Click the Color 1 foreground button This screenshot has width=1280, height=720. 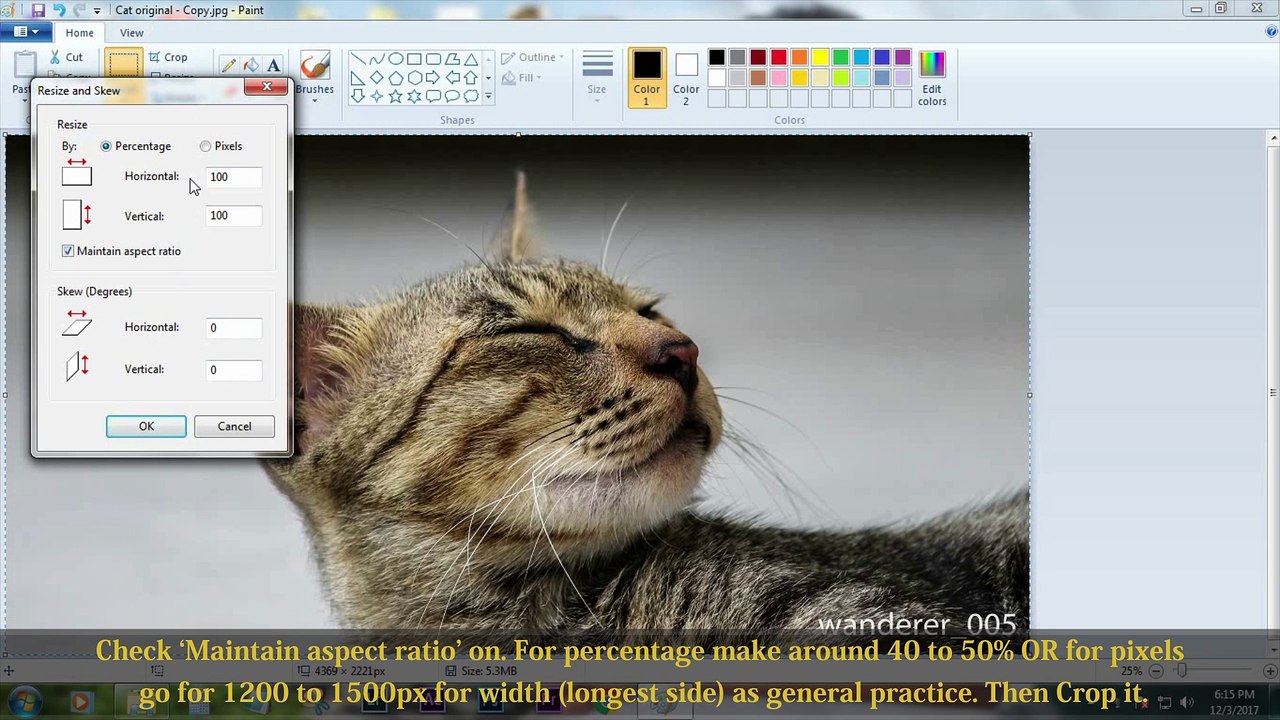point(647,78)
